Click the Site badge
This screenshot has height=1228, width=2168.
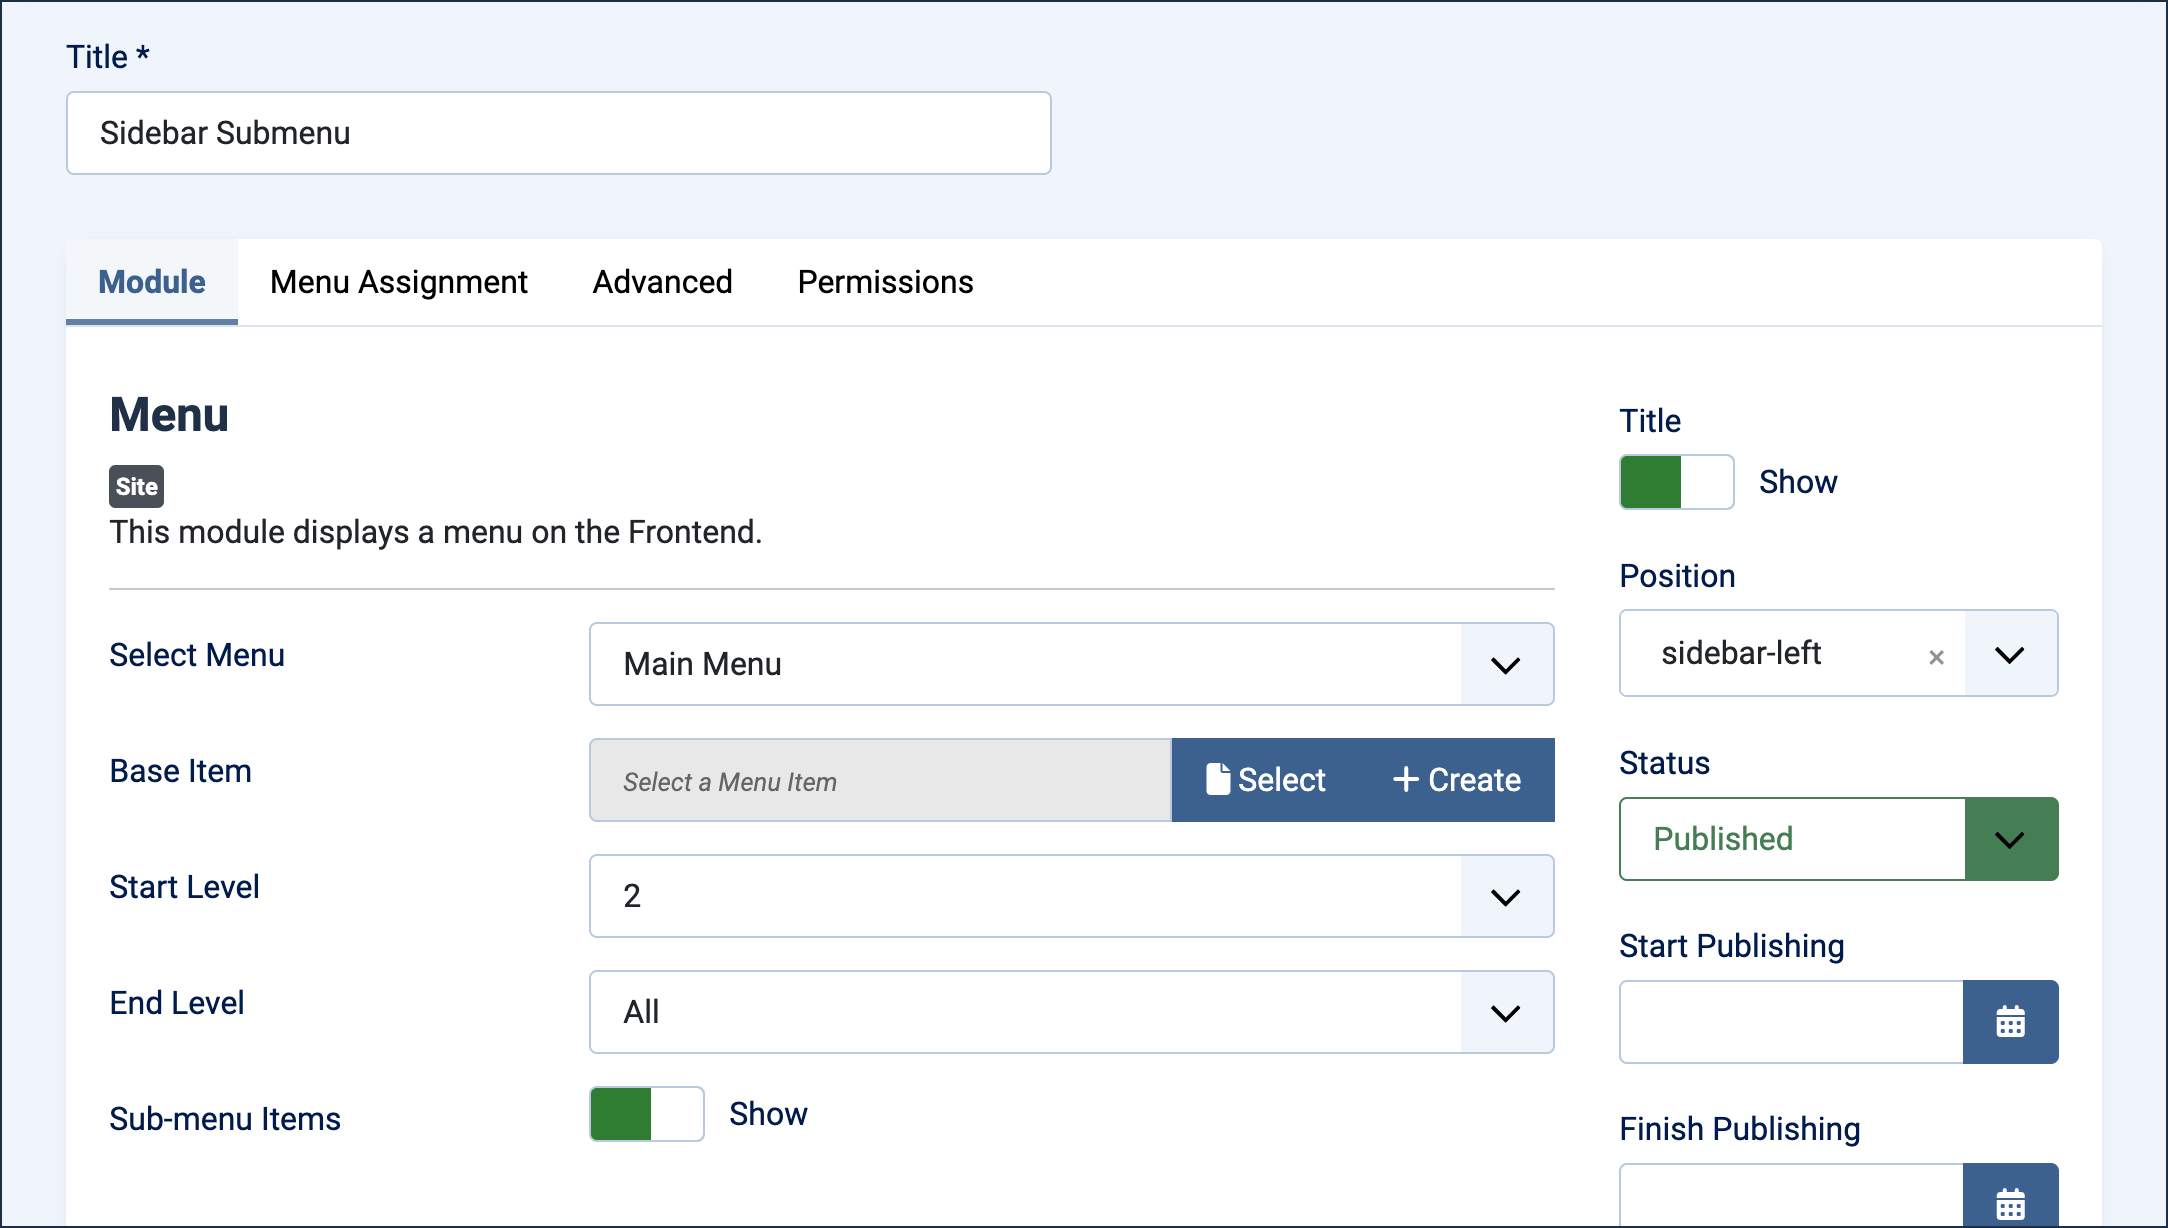pyautogui.click(x=137, y=487)
